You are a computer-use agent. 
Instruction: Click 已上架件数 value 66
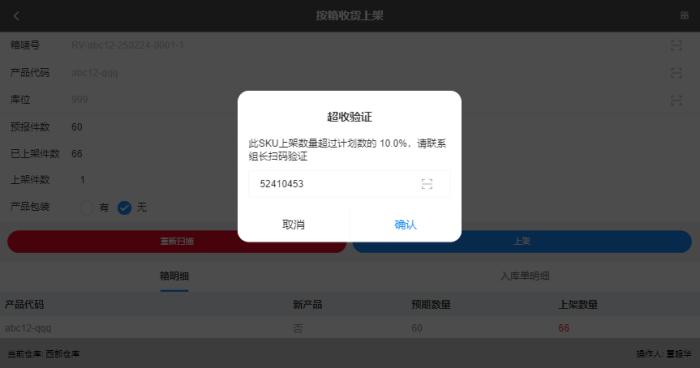(x=77, y=154)
